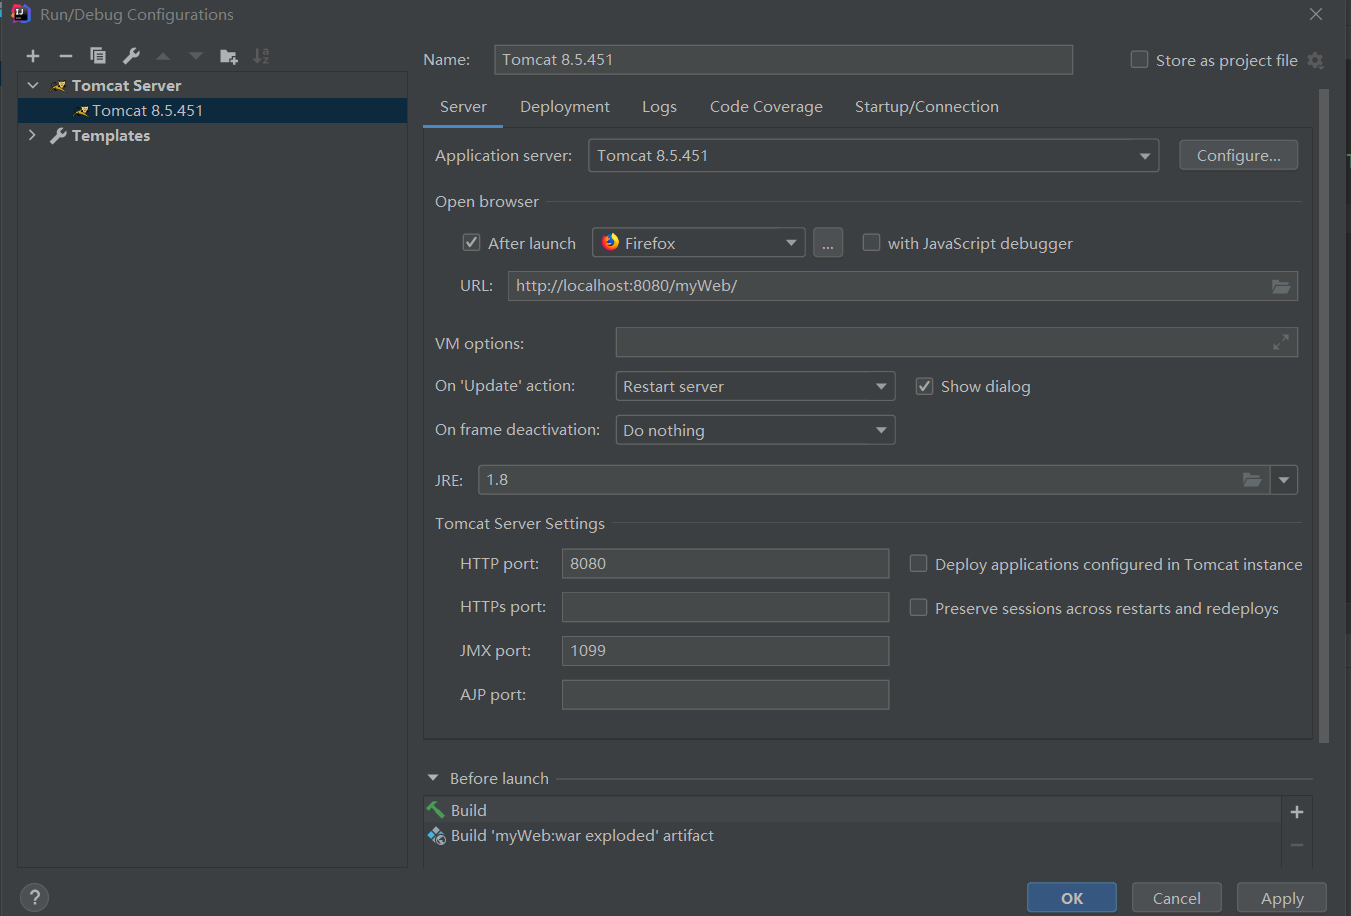Image resolution: width=1351 pixels, height=916 pixels.
Task: Browse JRE folder icon
Action: pos(1251,480)
